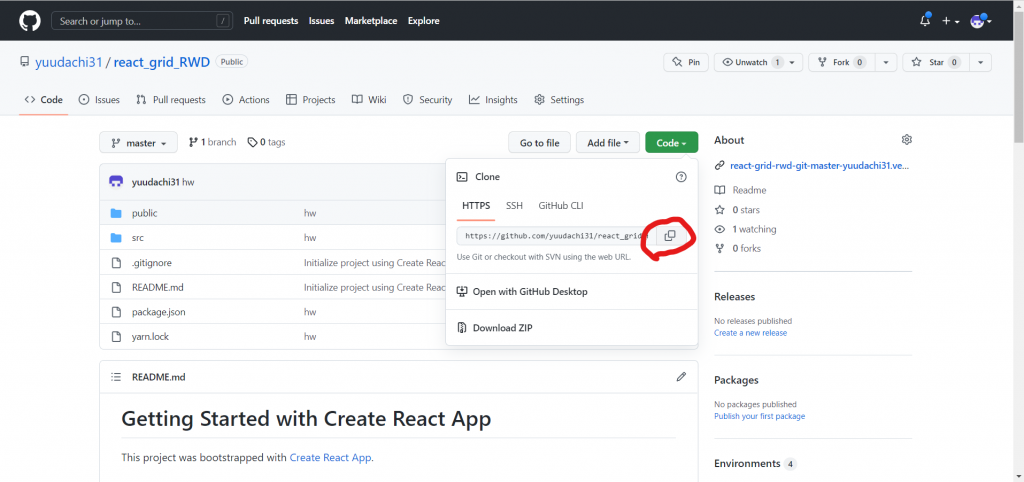Viewport: 1024px width, 482px height.
Task: Switch to the Projects tab
Action: [311, 100]
